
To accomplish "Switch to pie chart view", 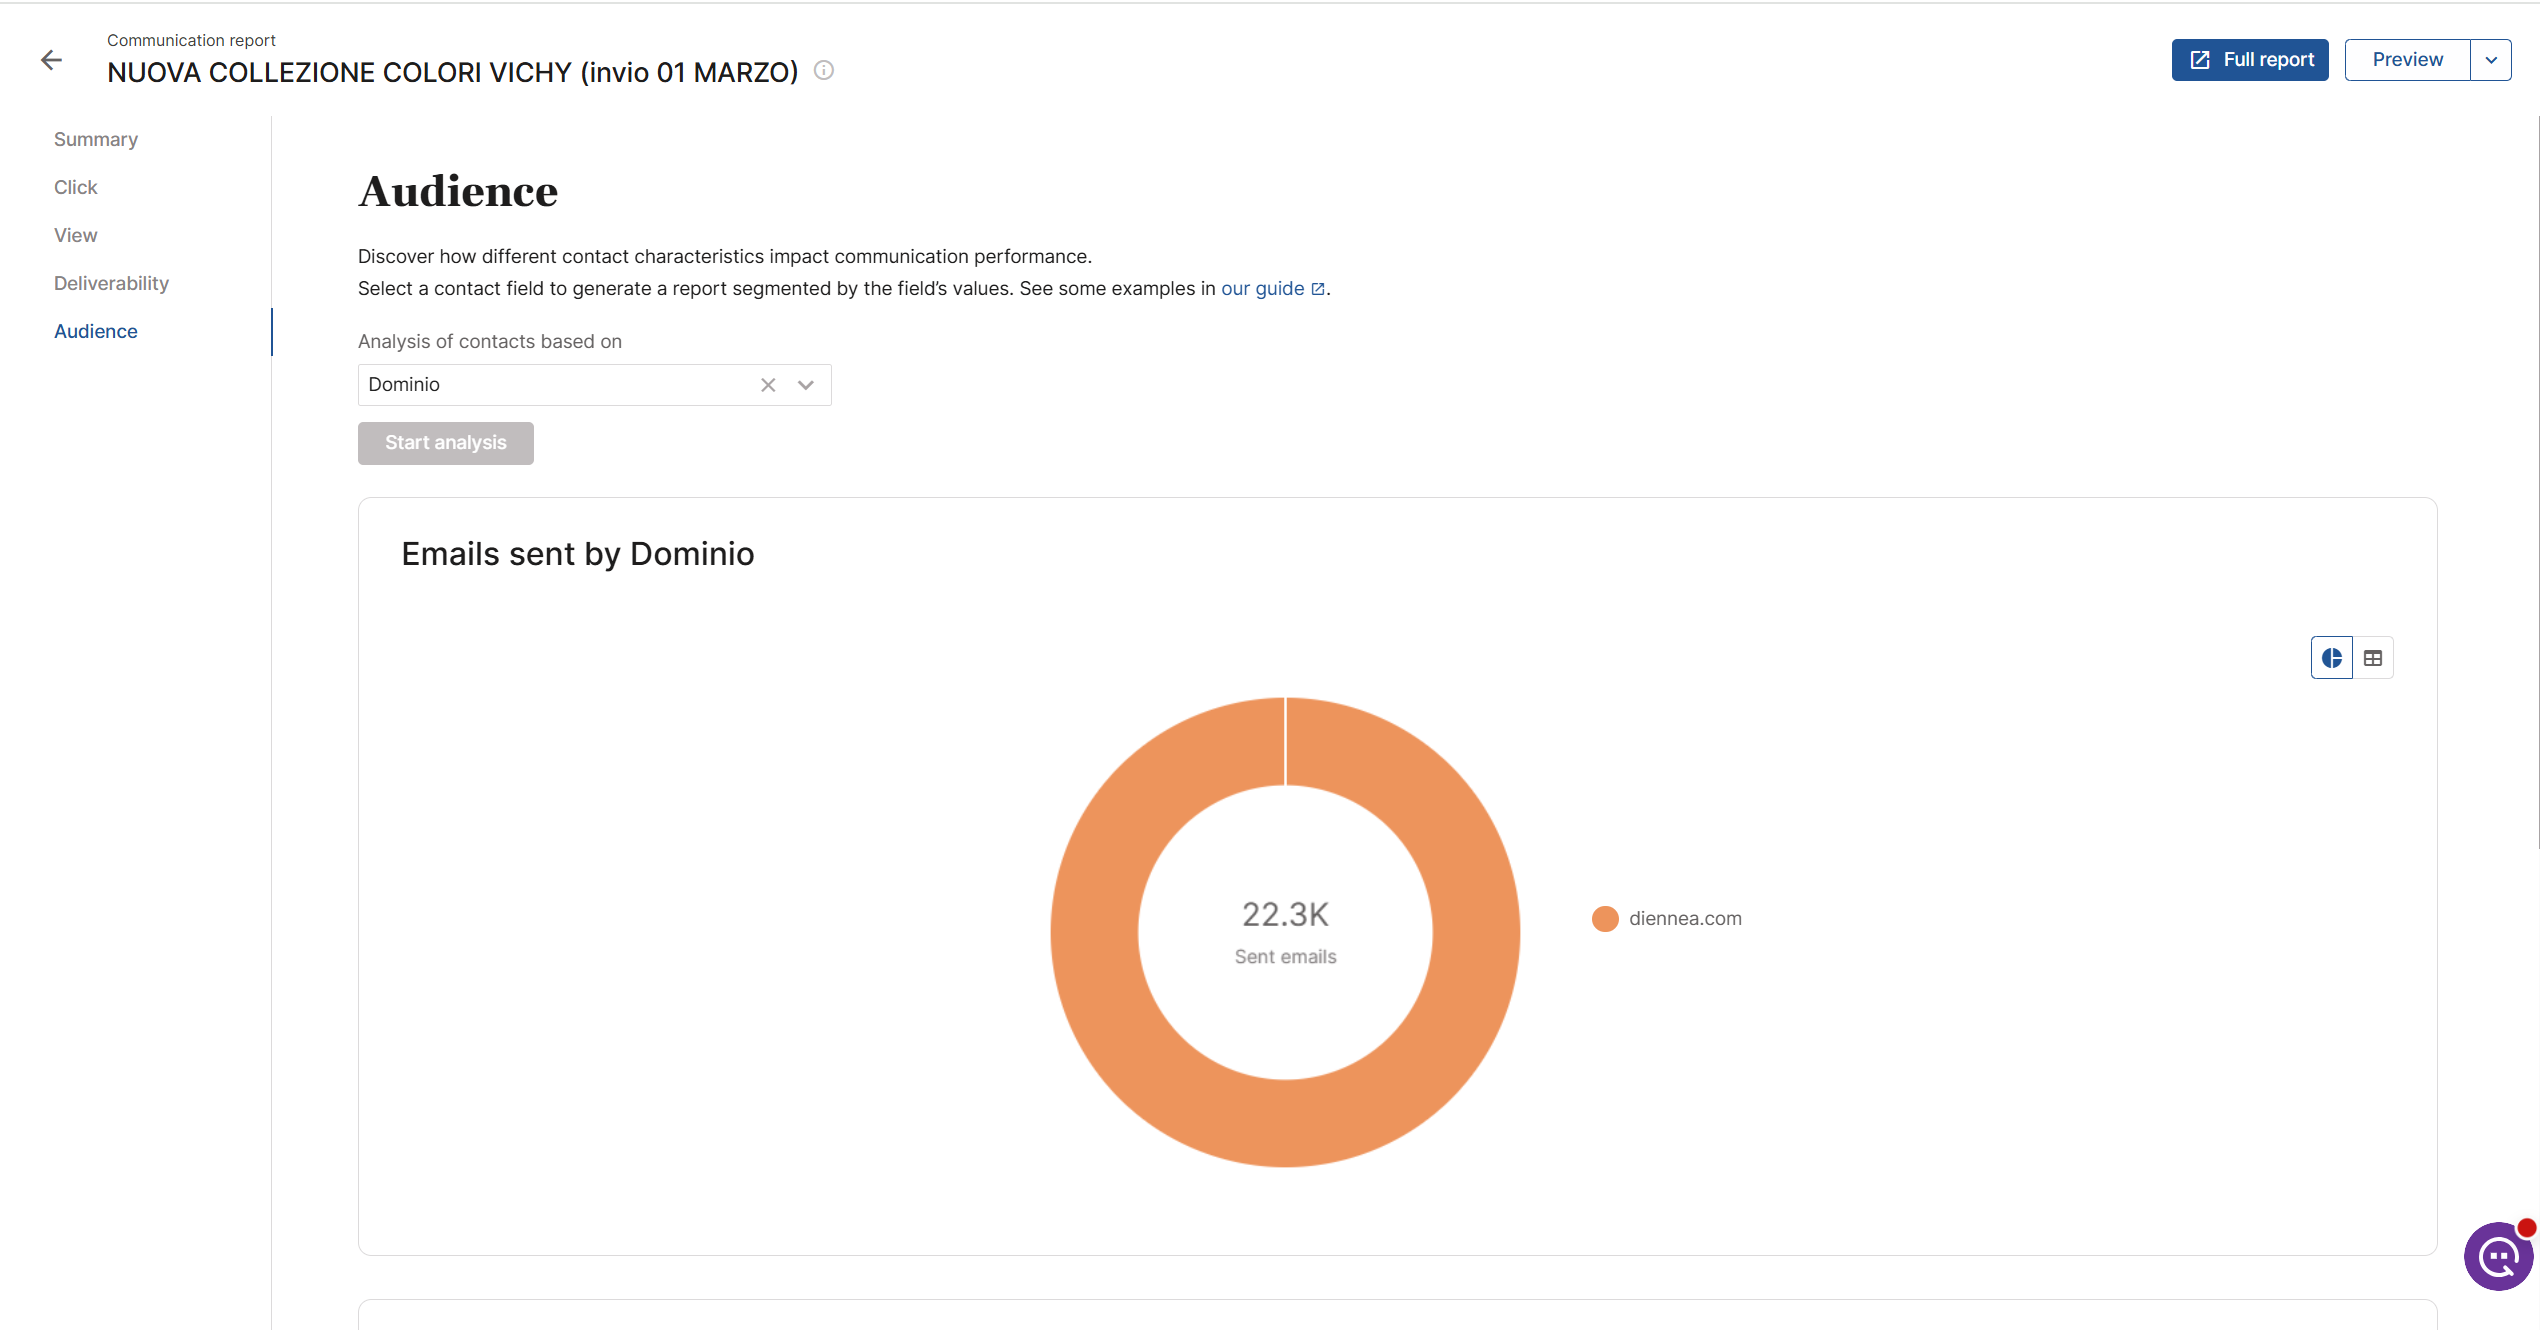I will coord(2331,658).
